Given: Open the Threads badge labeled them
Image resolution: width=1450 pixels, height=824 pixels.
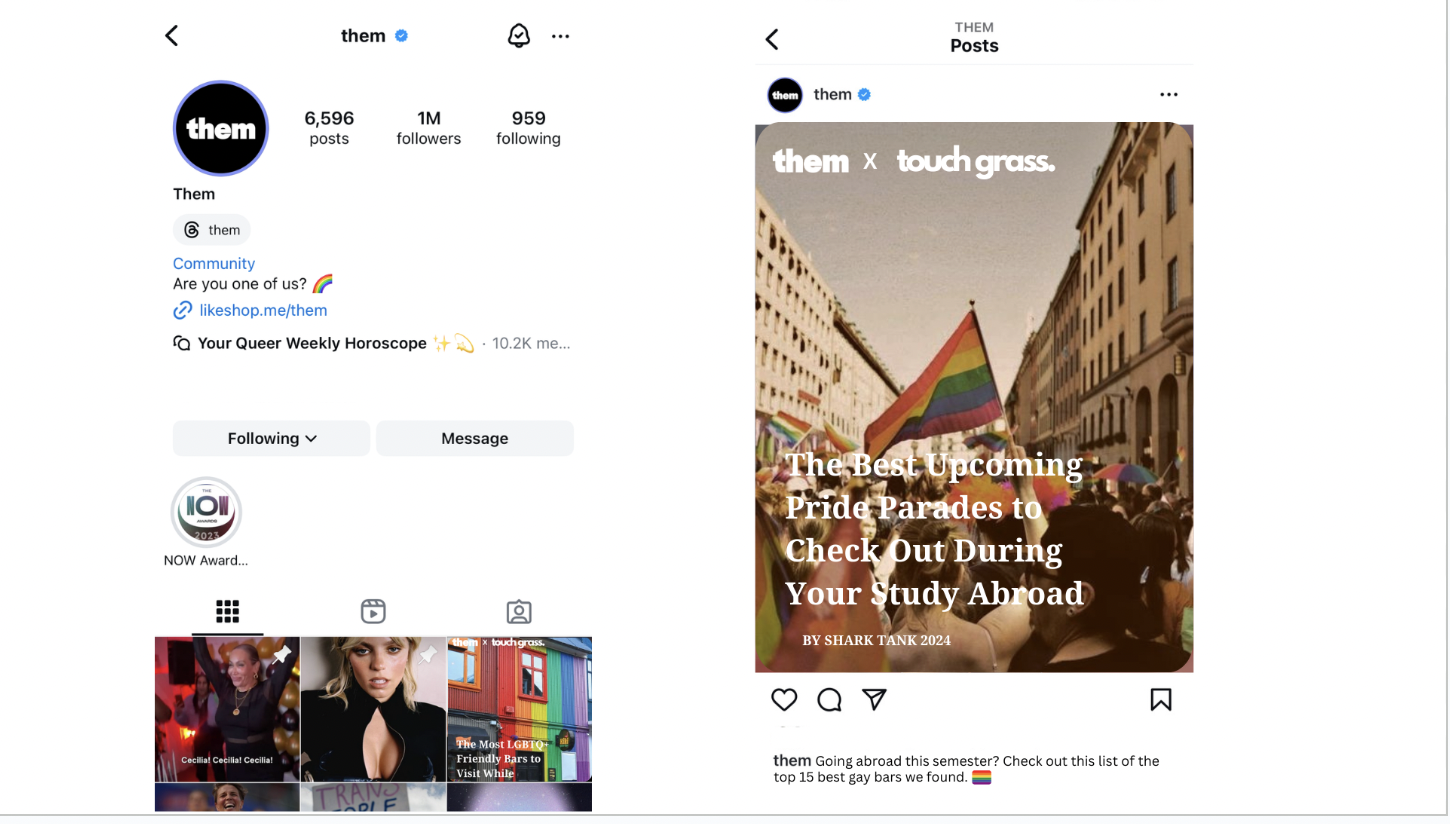Looking at the screenshot, I should coord(212,230).
